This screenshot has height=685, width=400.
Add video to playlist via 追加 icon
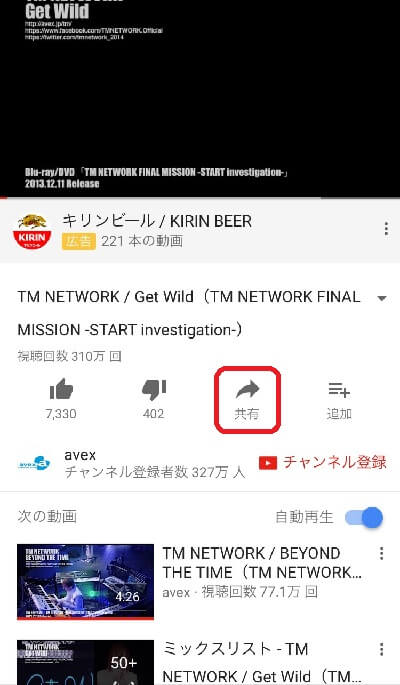point(339,390)
